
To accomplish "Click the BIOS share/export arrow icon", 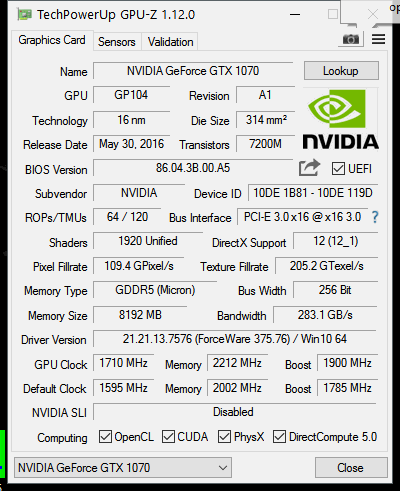I will click(x=309, y=168).
